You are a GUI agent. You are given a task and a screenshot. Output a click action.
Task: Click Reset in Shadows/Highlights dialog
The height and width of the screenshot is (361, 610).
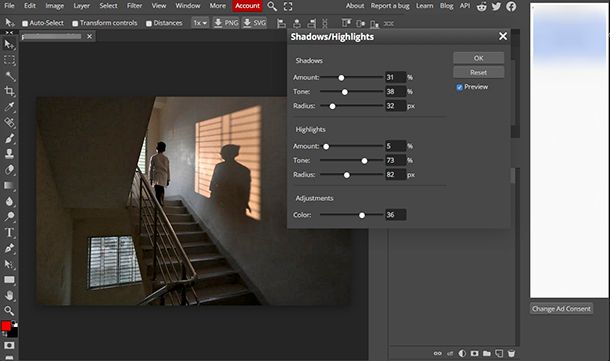479,72
